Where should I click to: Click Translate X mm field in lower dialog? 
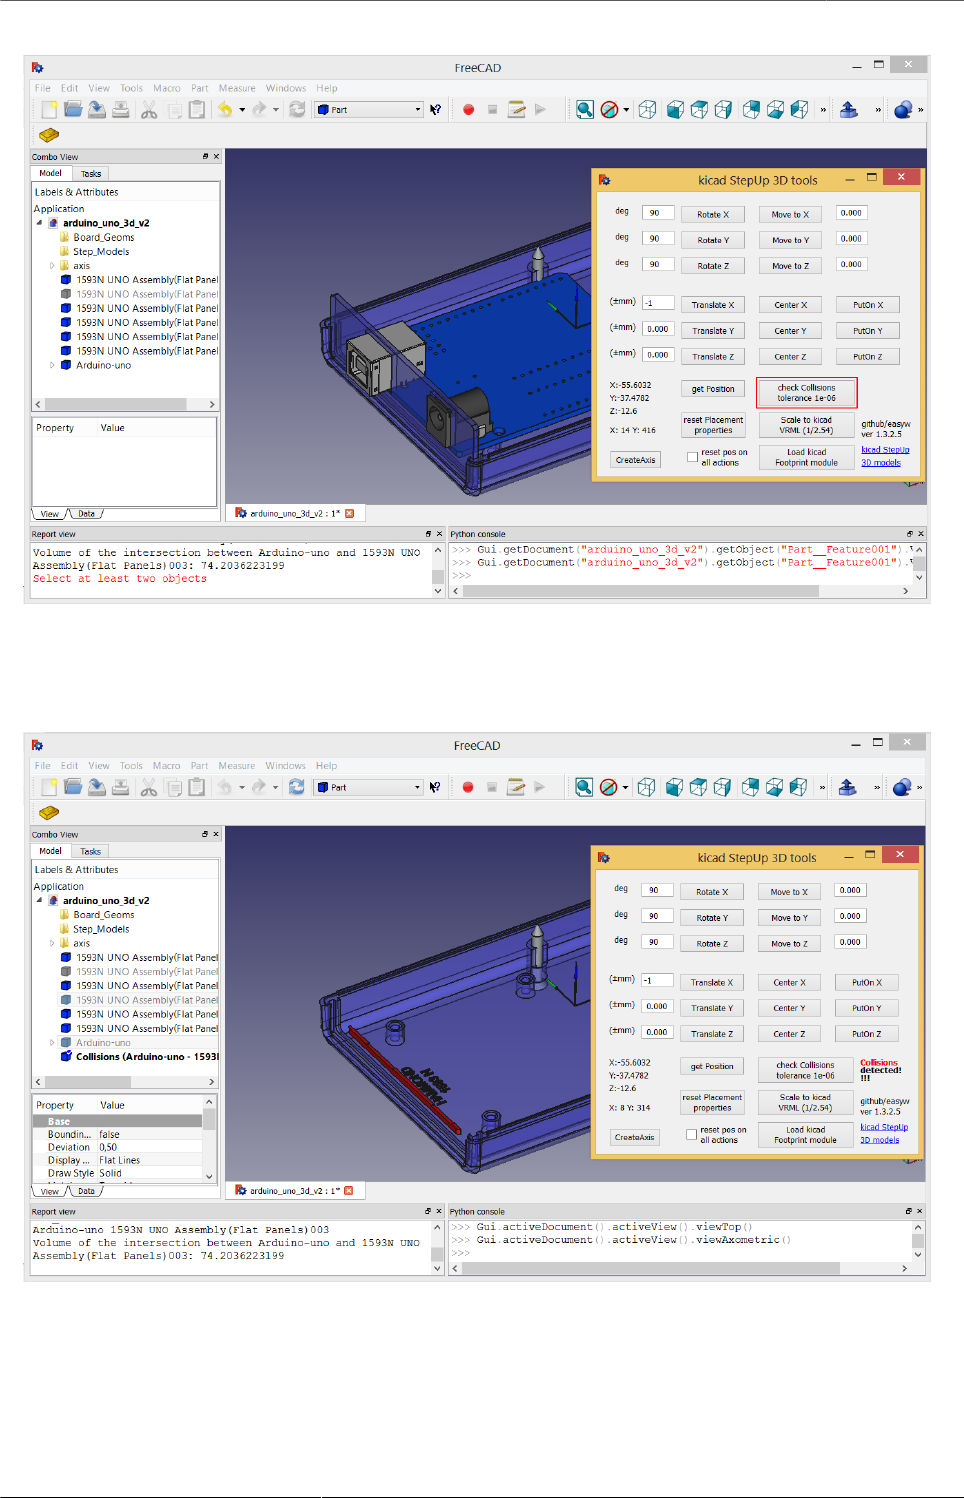pos(657,980)
